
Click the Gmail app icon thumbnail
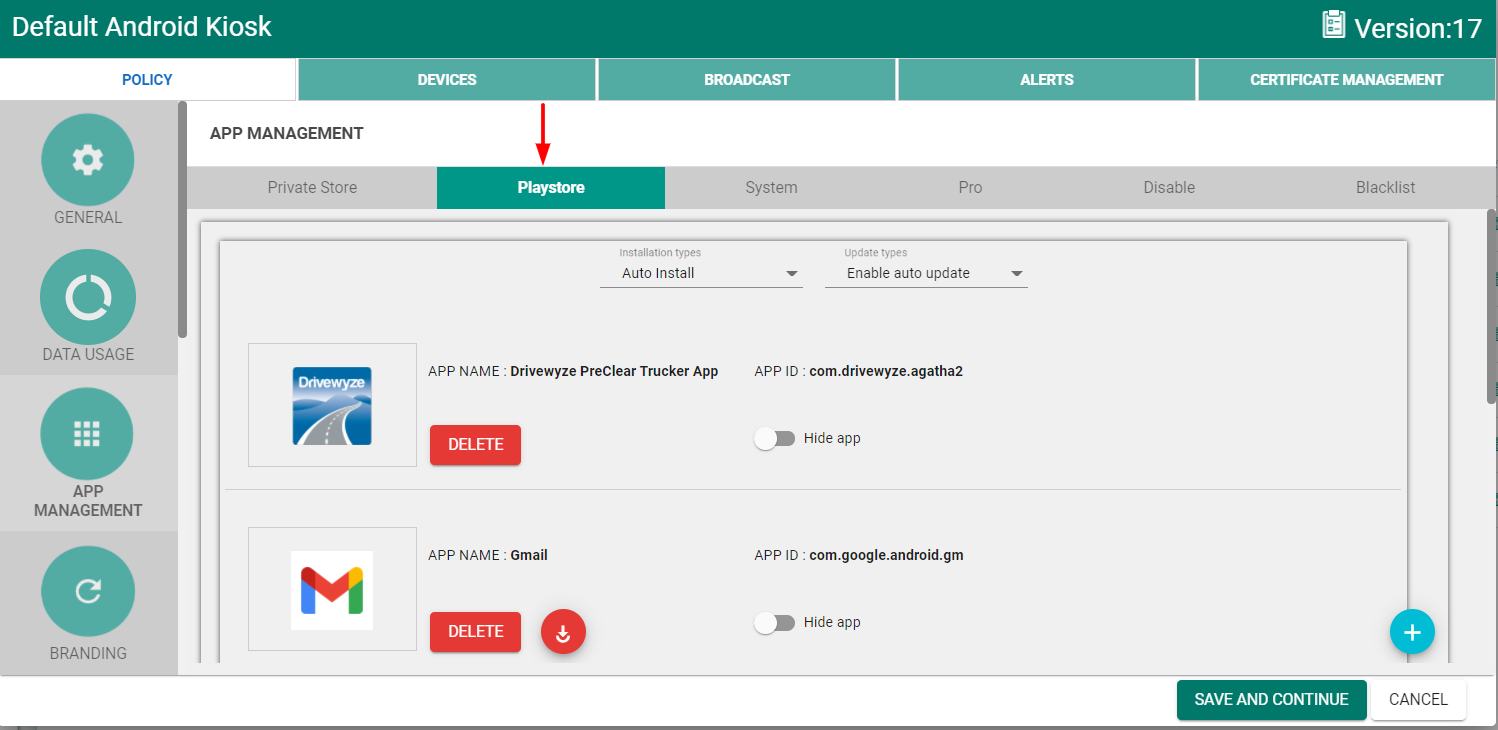click(332, 589)
